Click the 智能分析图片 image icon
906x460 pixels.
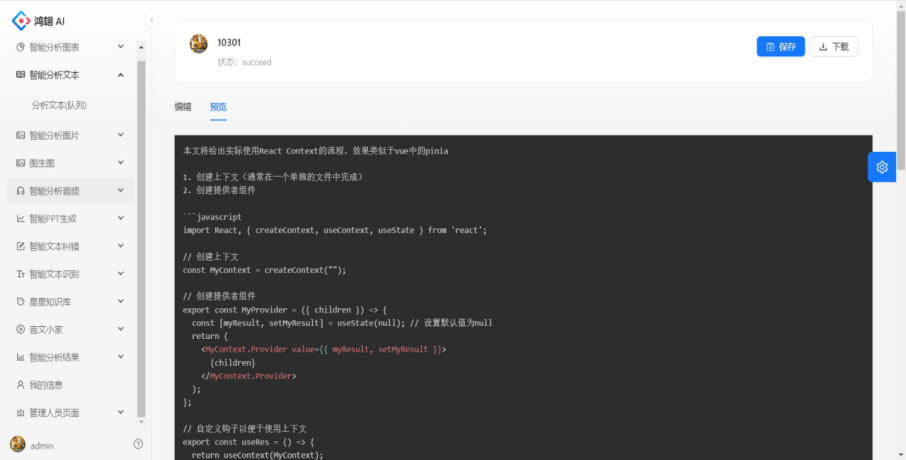pyautogui.click(x=20, y=135)
